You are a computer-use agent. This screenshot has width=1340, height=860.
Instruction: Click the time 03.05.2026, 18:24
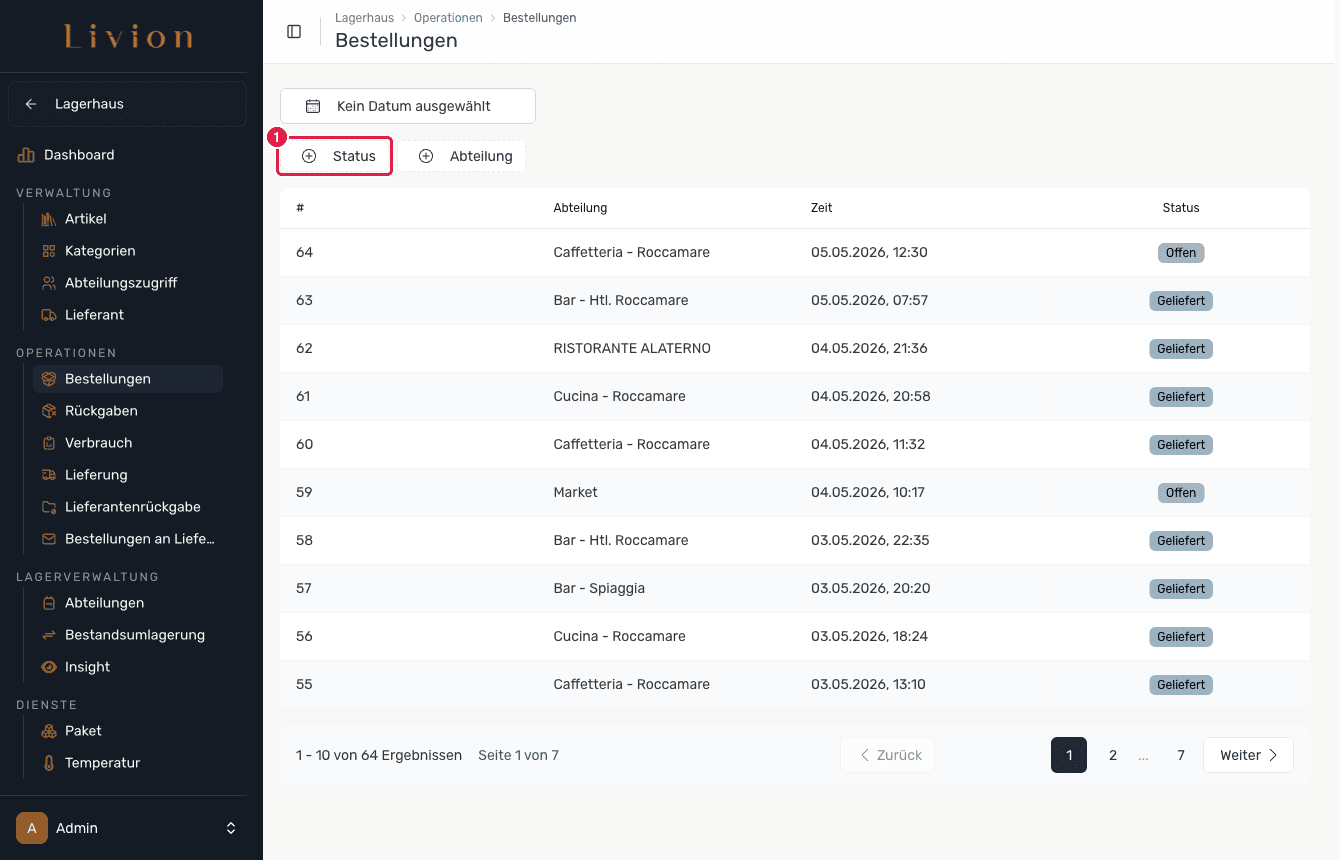[869, 637]
